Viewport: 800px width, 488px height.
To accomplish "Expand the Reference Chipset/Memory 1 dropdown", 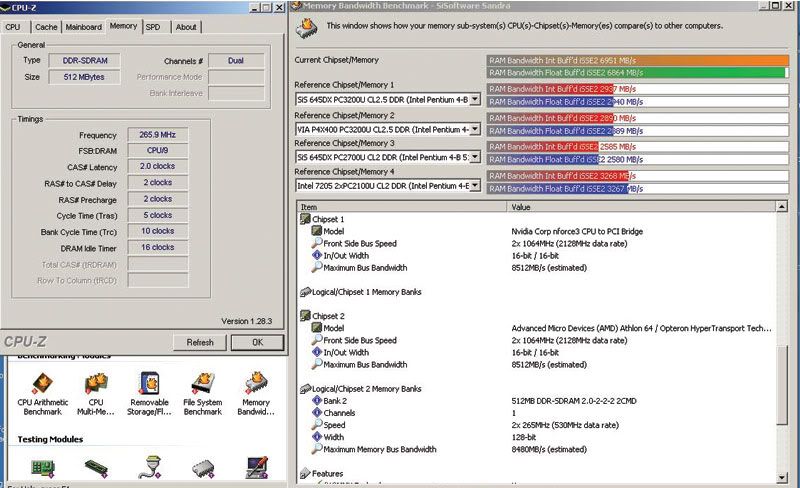I will click(x=475, y=100).
